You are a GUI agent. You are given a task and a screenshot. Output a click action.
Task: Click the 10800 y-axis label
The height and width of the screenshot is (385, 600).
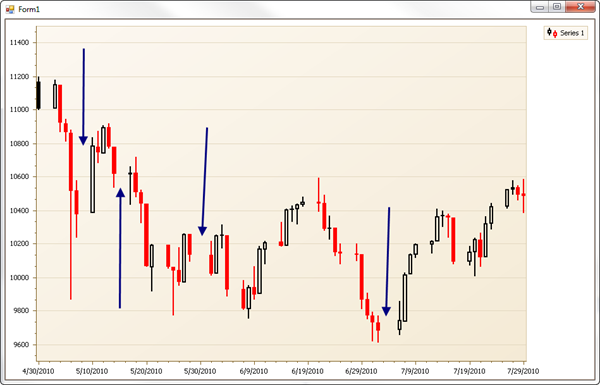point(20,144)
